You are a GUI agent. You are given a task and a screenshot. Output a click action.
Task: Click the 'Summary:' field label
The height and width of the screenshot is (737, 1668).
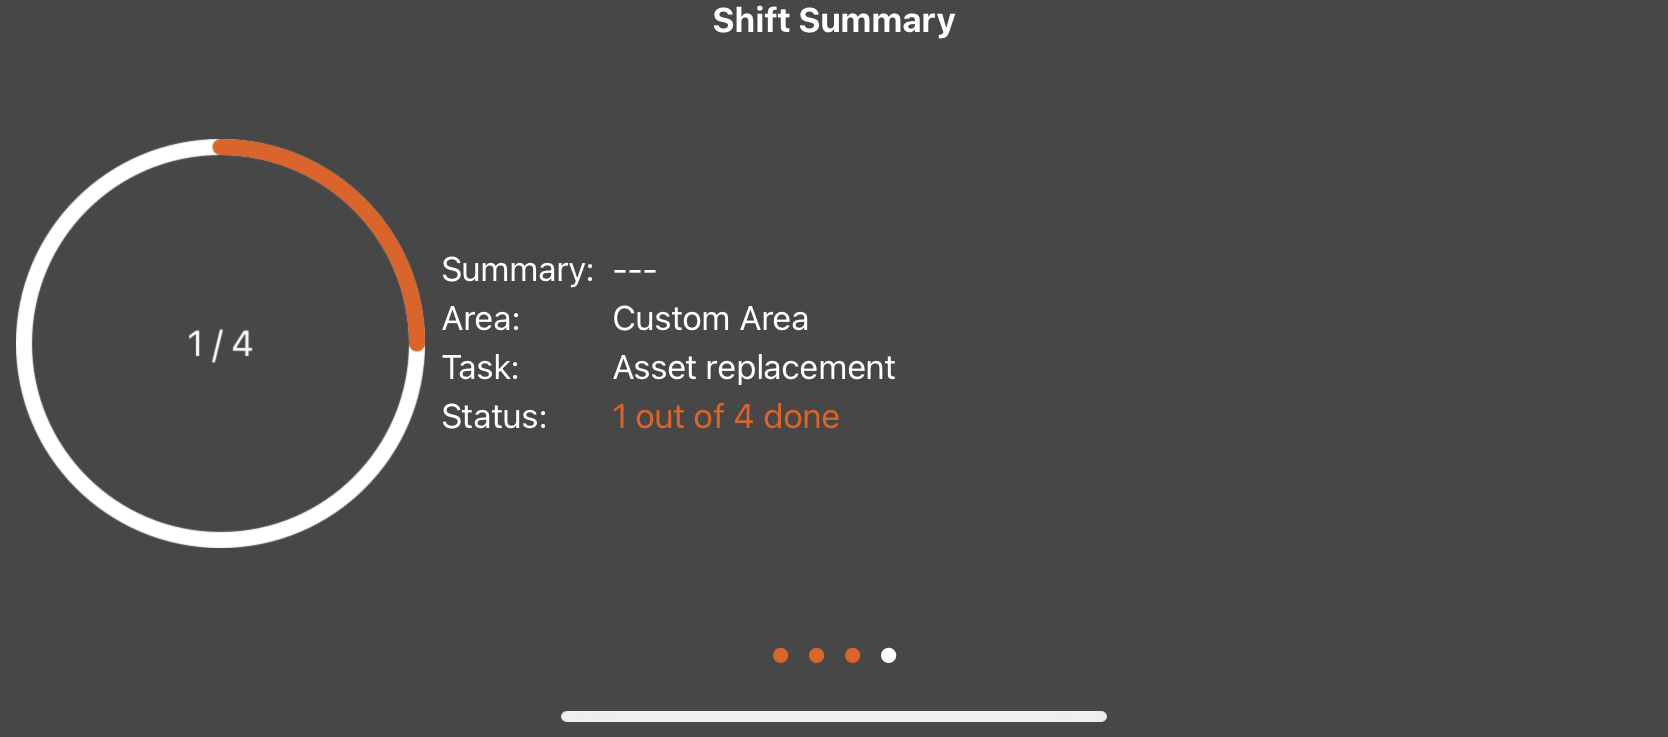tap(517, 270)
